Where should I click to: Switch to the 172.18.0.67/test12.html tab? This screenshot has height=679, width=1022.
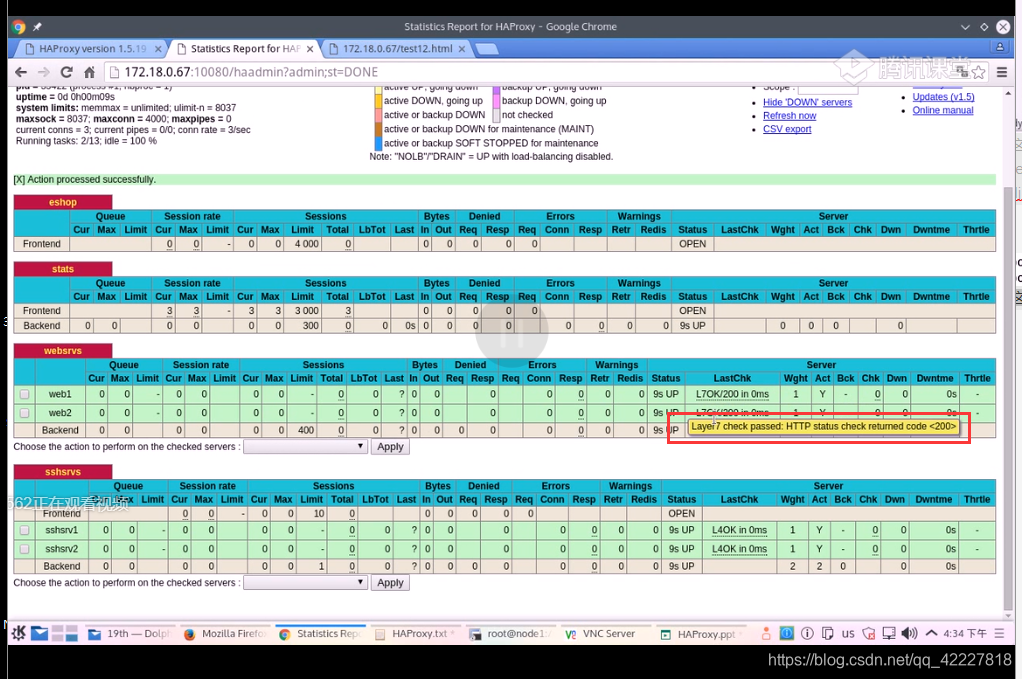[397, 49]
